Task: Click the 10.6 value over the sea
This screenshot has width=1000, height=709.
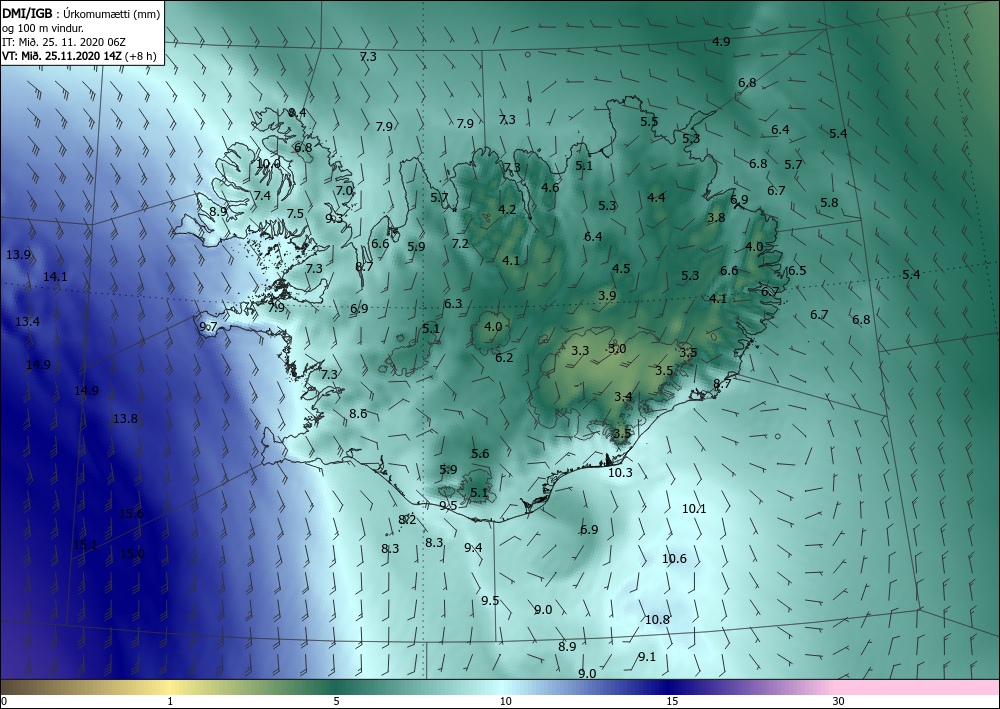Action: pyautogui.click(x=674, y=559)
